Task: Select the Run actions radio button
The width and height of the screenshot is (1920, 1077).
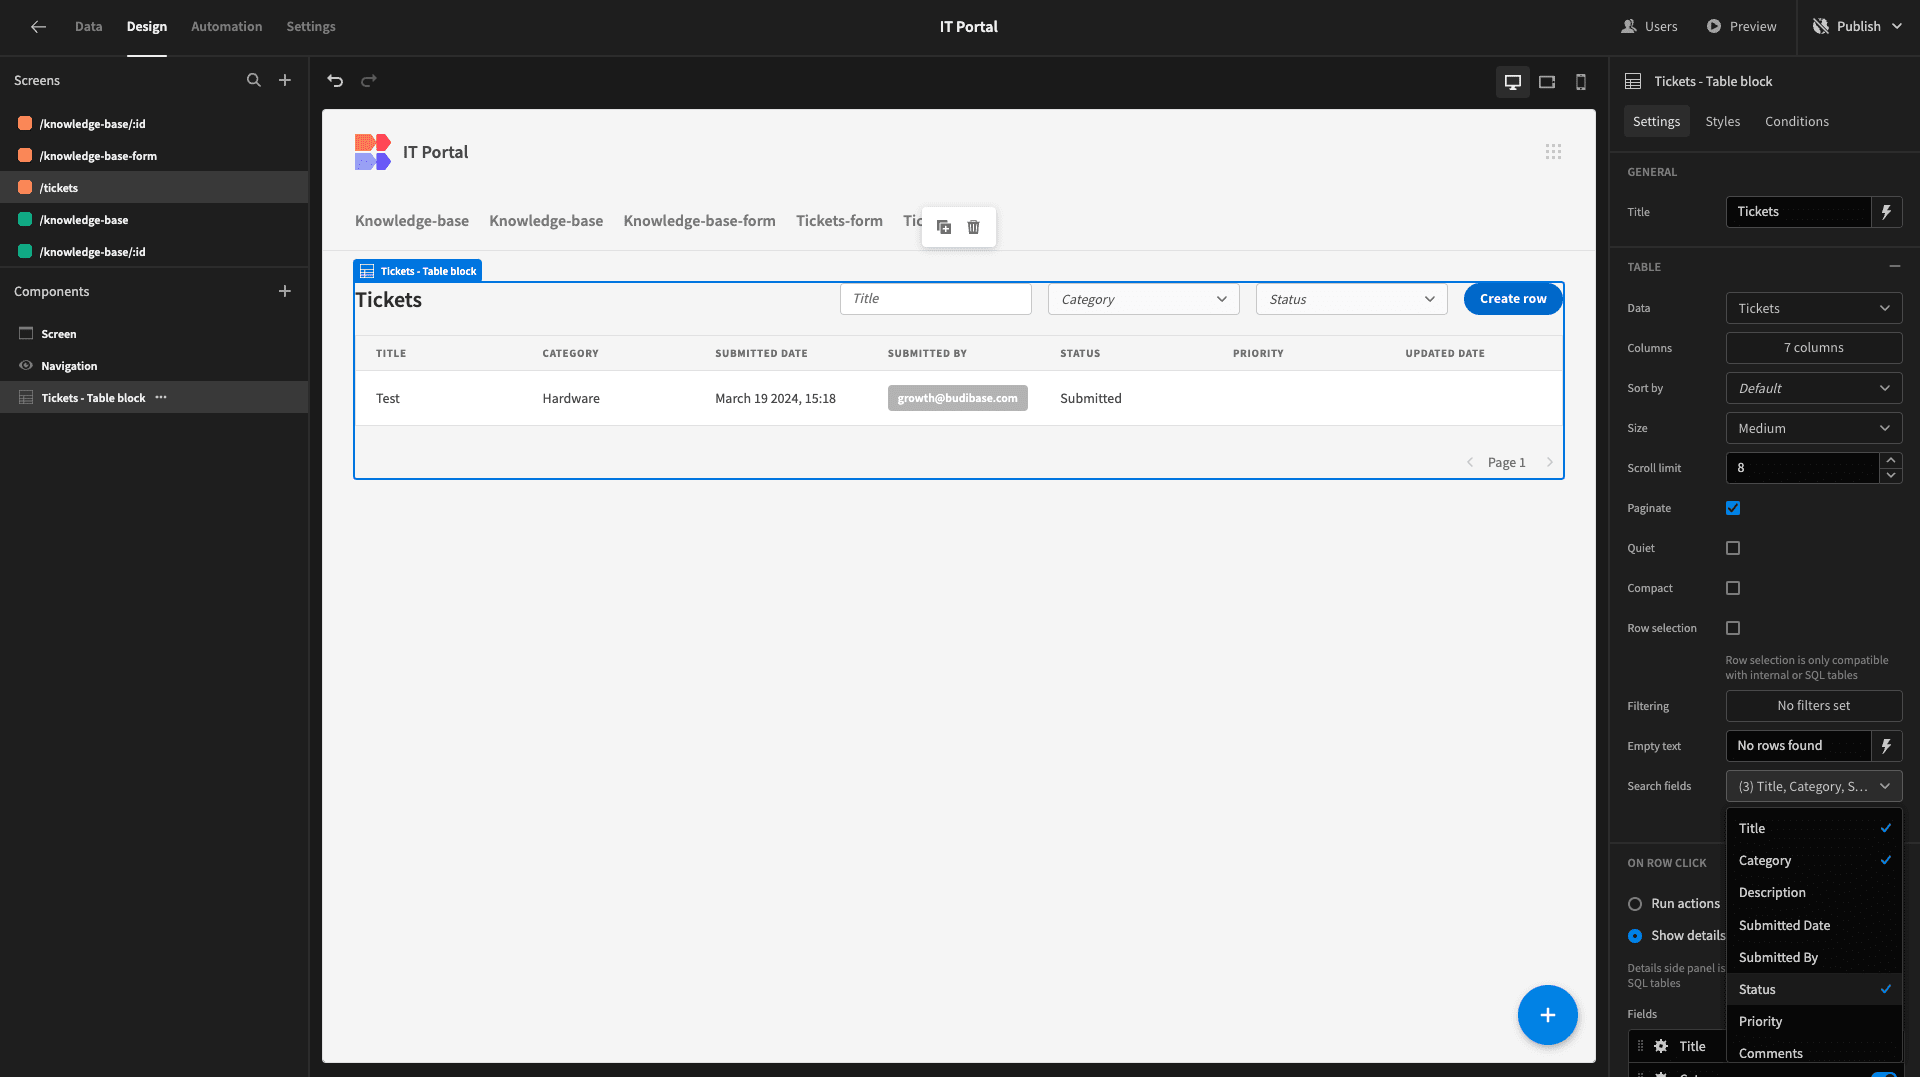Action: click(x=1635, y=904)
